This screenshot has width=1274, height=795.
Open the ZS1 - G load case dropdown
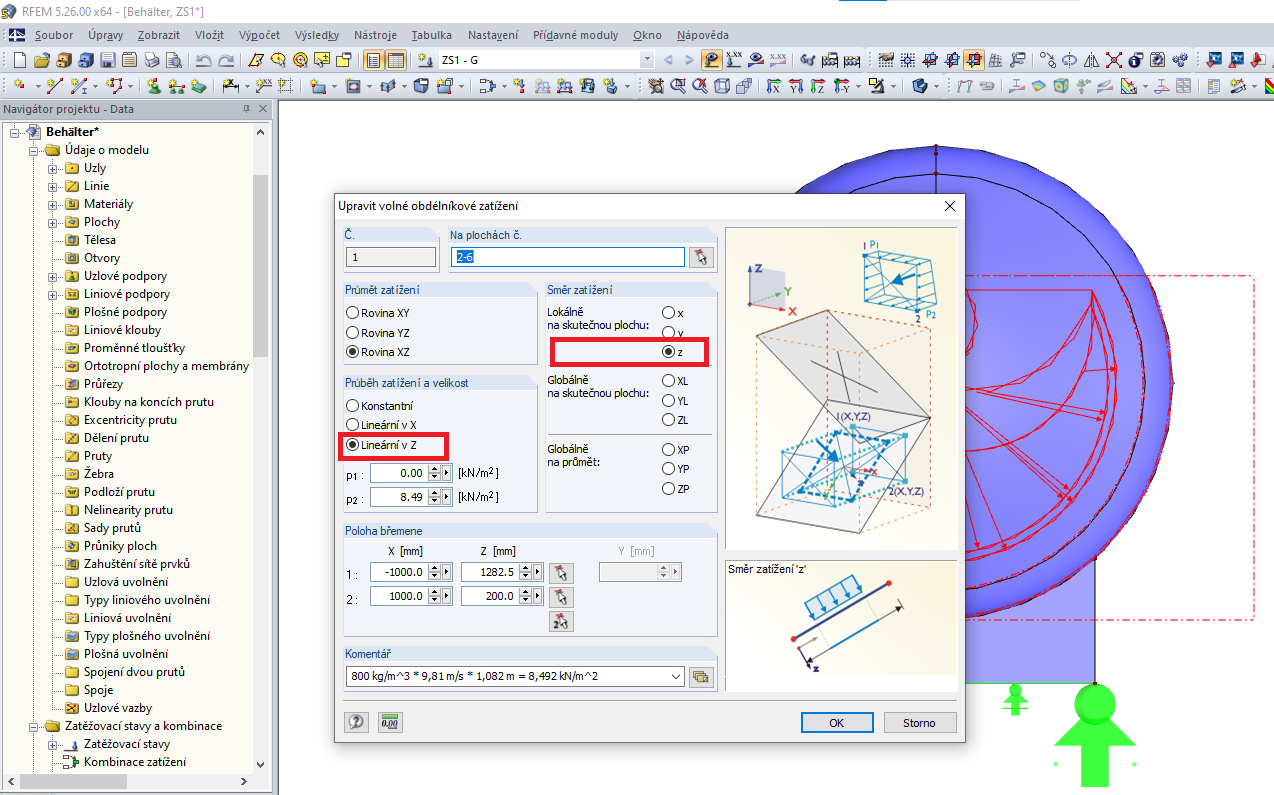click(647, 60)
